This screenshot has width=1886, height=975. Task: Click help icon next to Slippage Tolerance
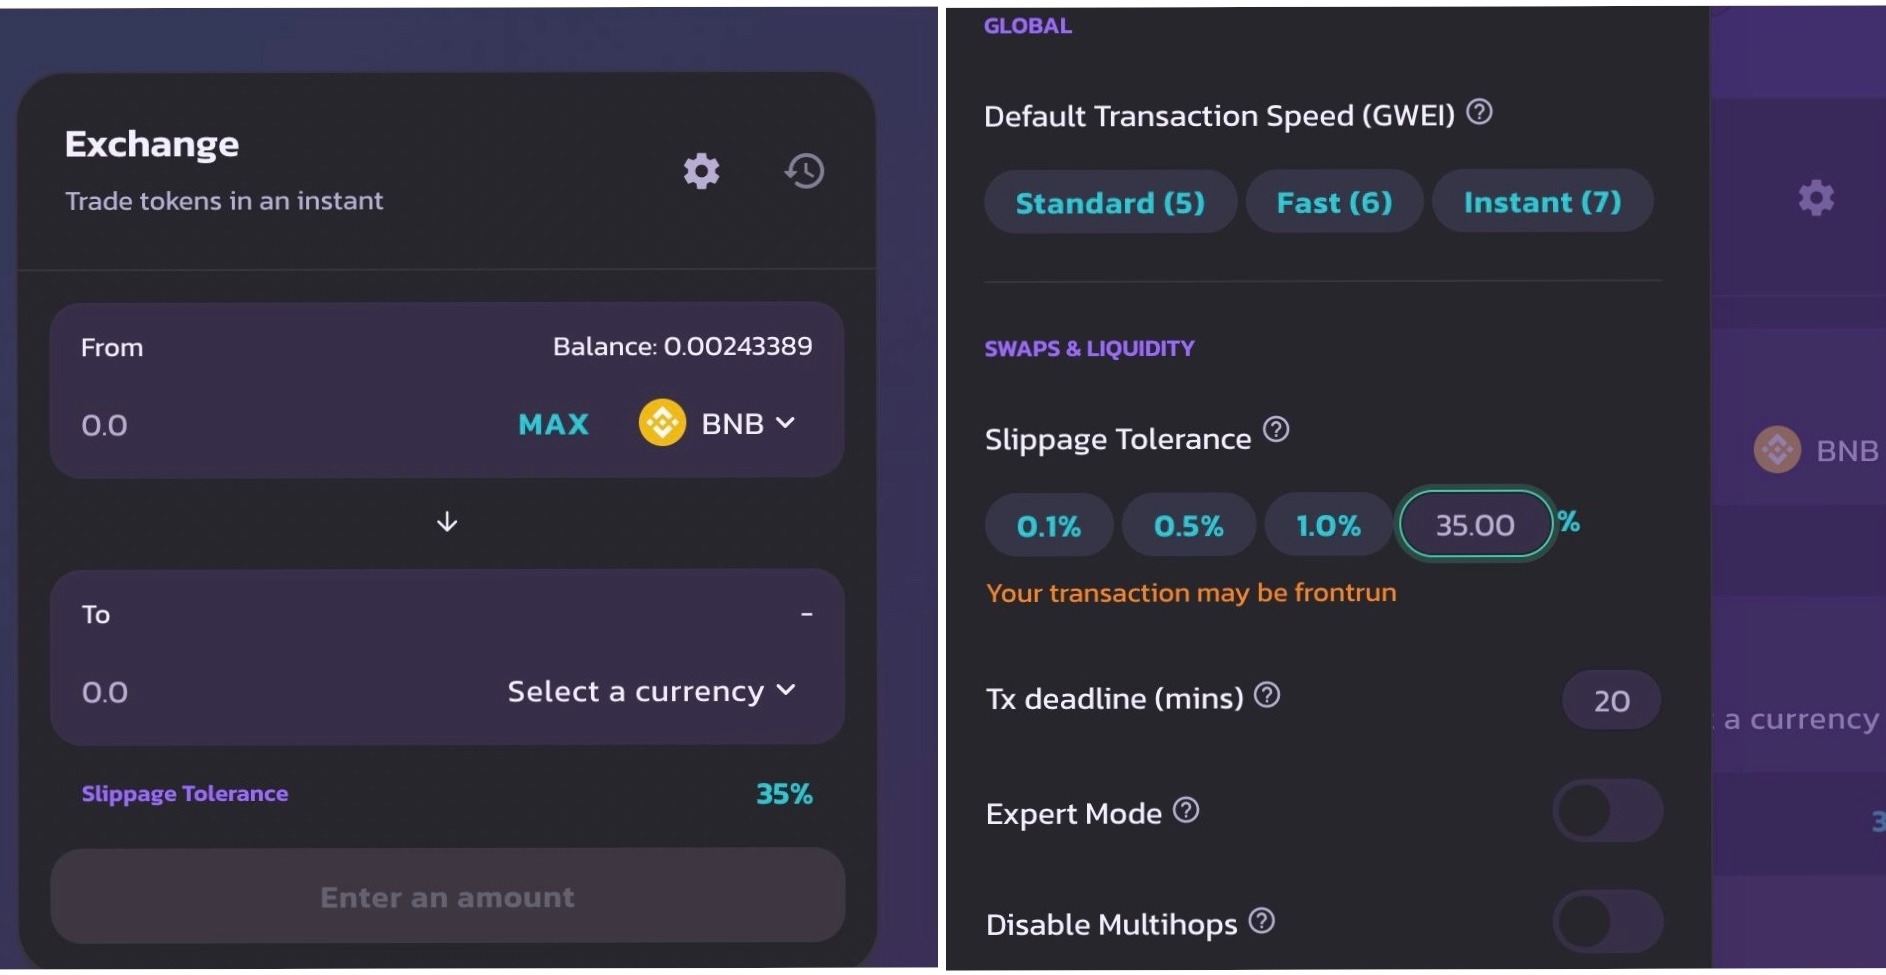(1276, 430)
